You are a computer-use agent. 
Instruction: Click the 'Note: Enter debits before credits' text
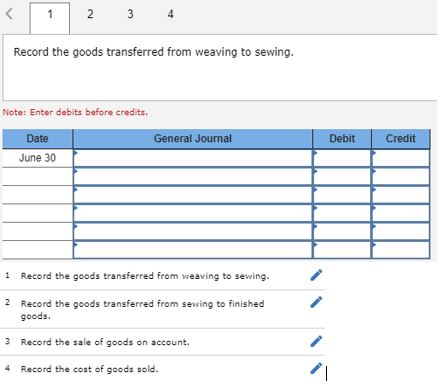coord(75,112)
